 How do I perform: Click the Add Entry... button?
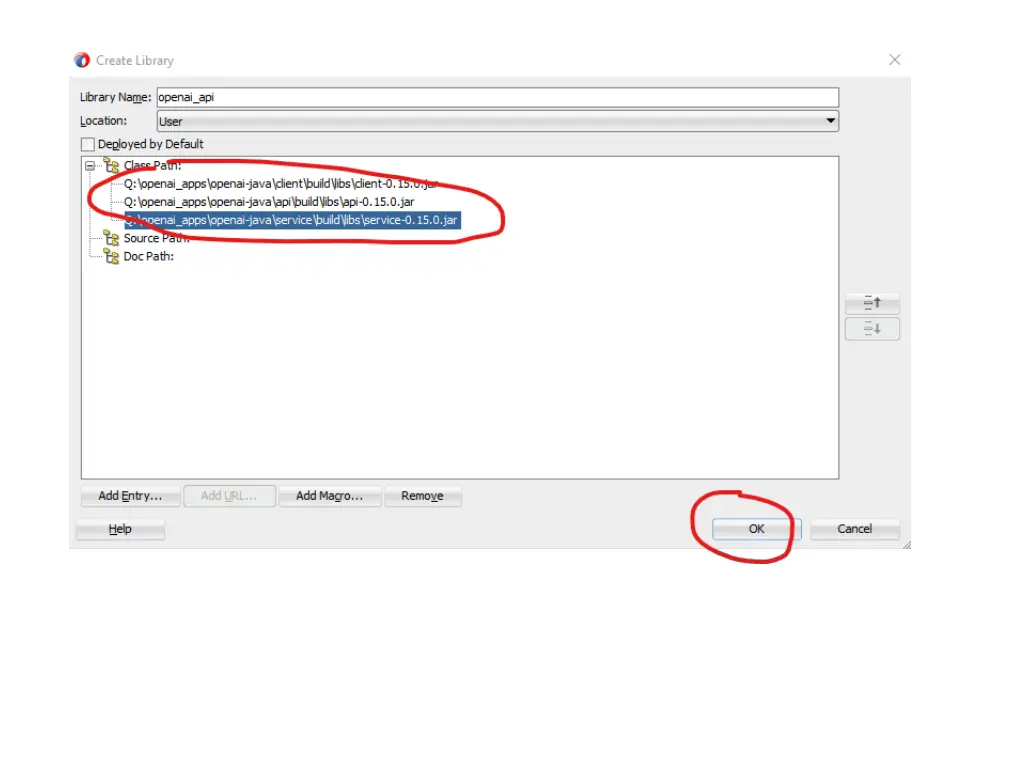[130, 496]
